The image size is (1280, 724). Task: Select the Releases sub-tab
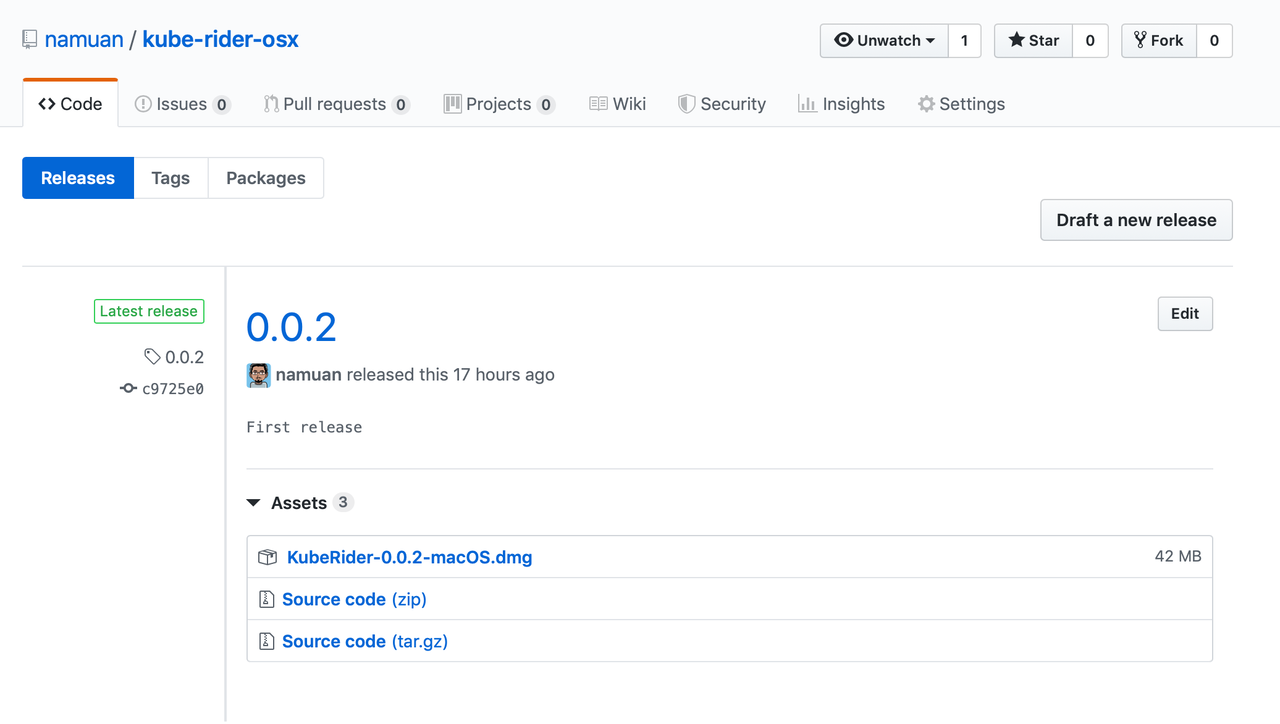[x=78, y=178]
